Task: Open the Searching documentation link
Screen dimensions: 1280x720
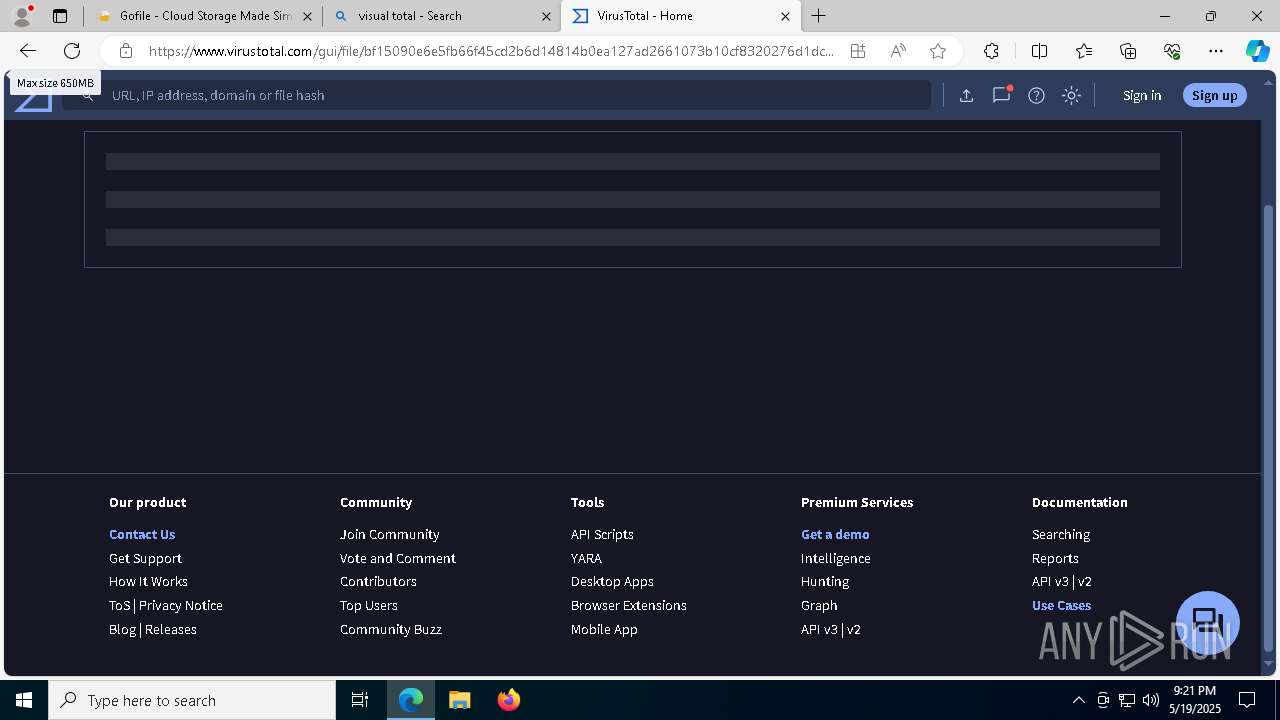Action: [1061, 534]
